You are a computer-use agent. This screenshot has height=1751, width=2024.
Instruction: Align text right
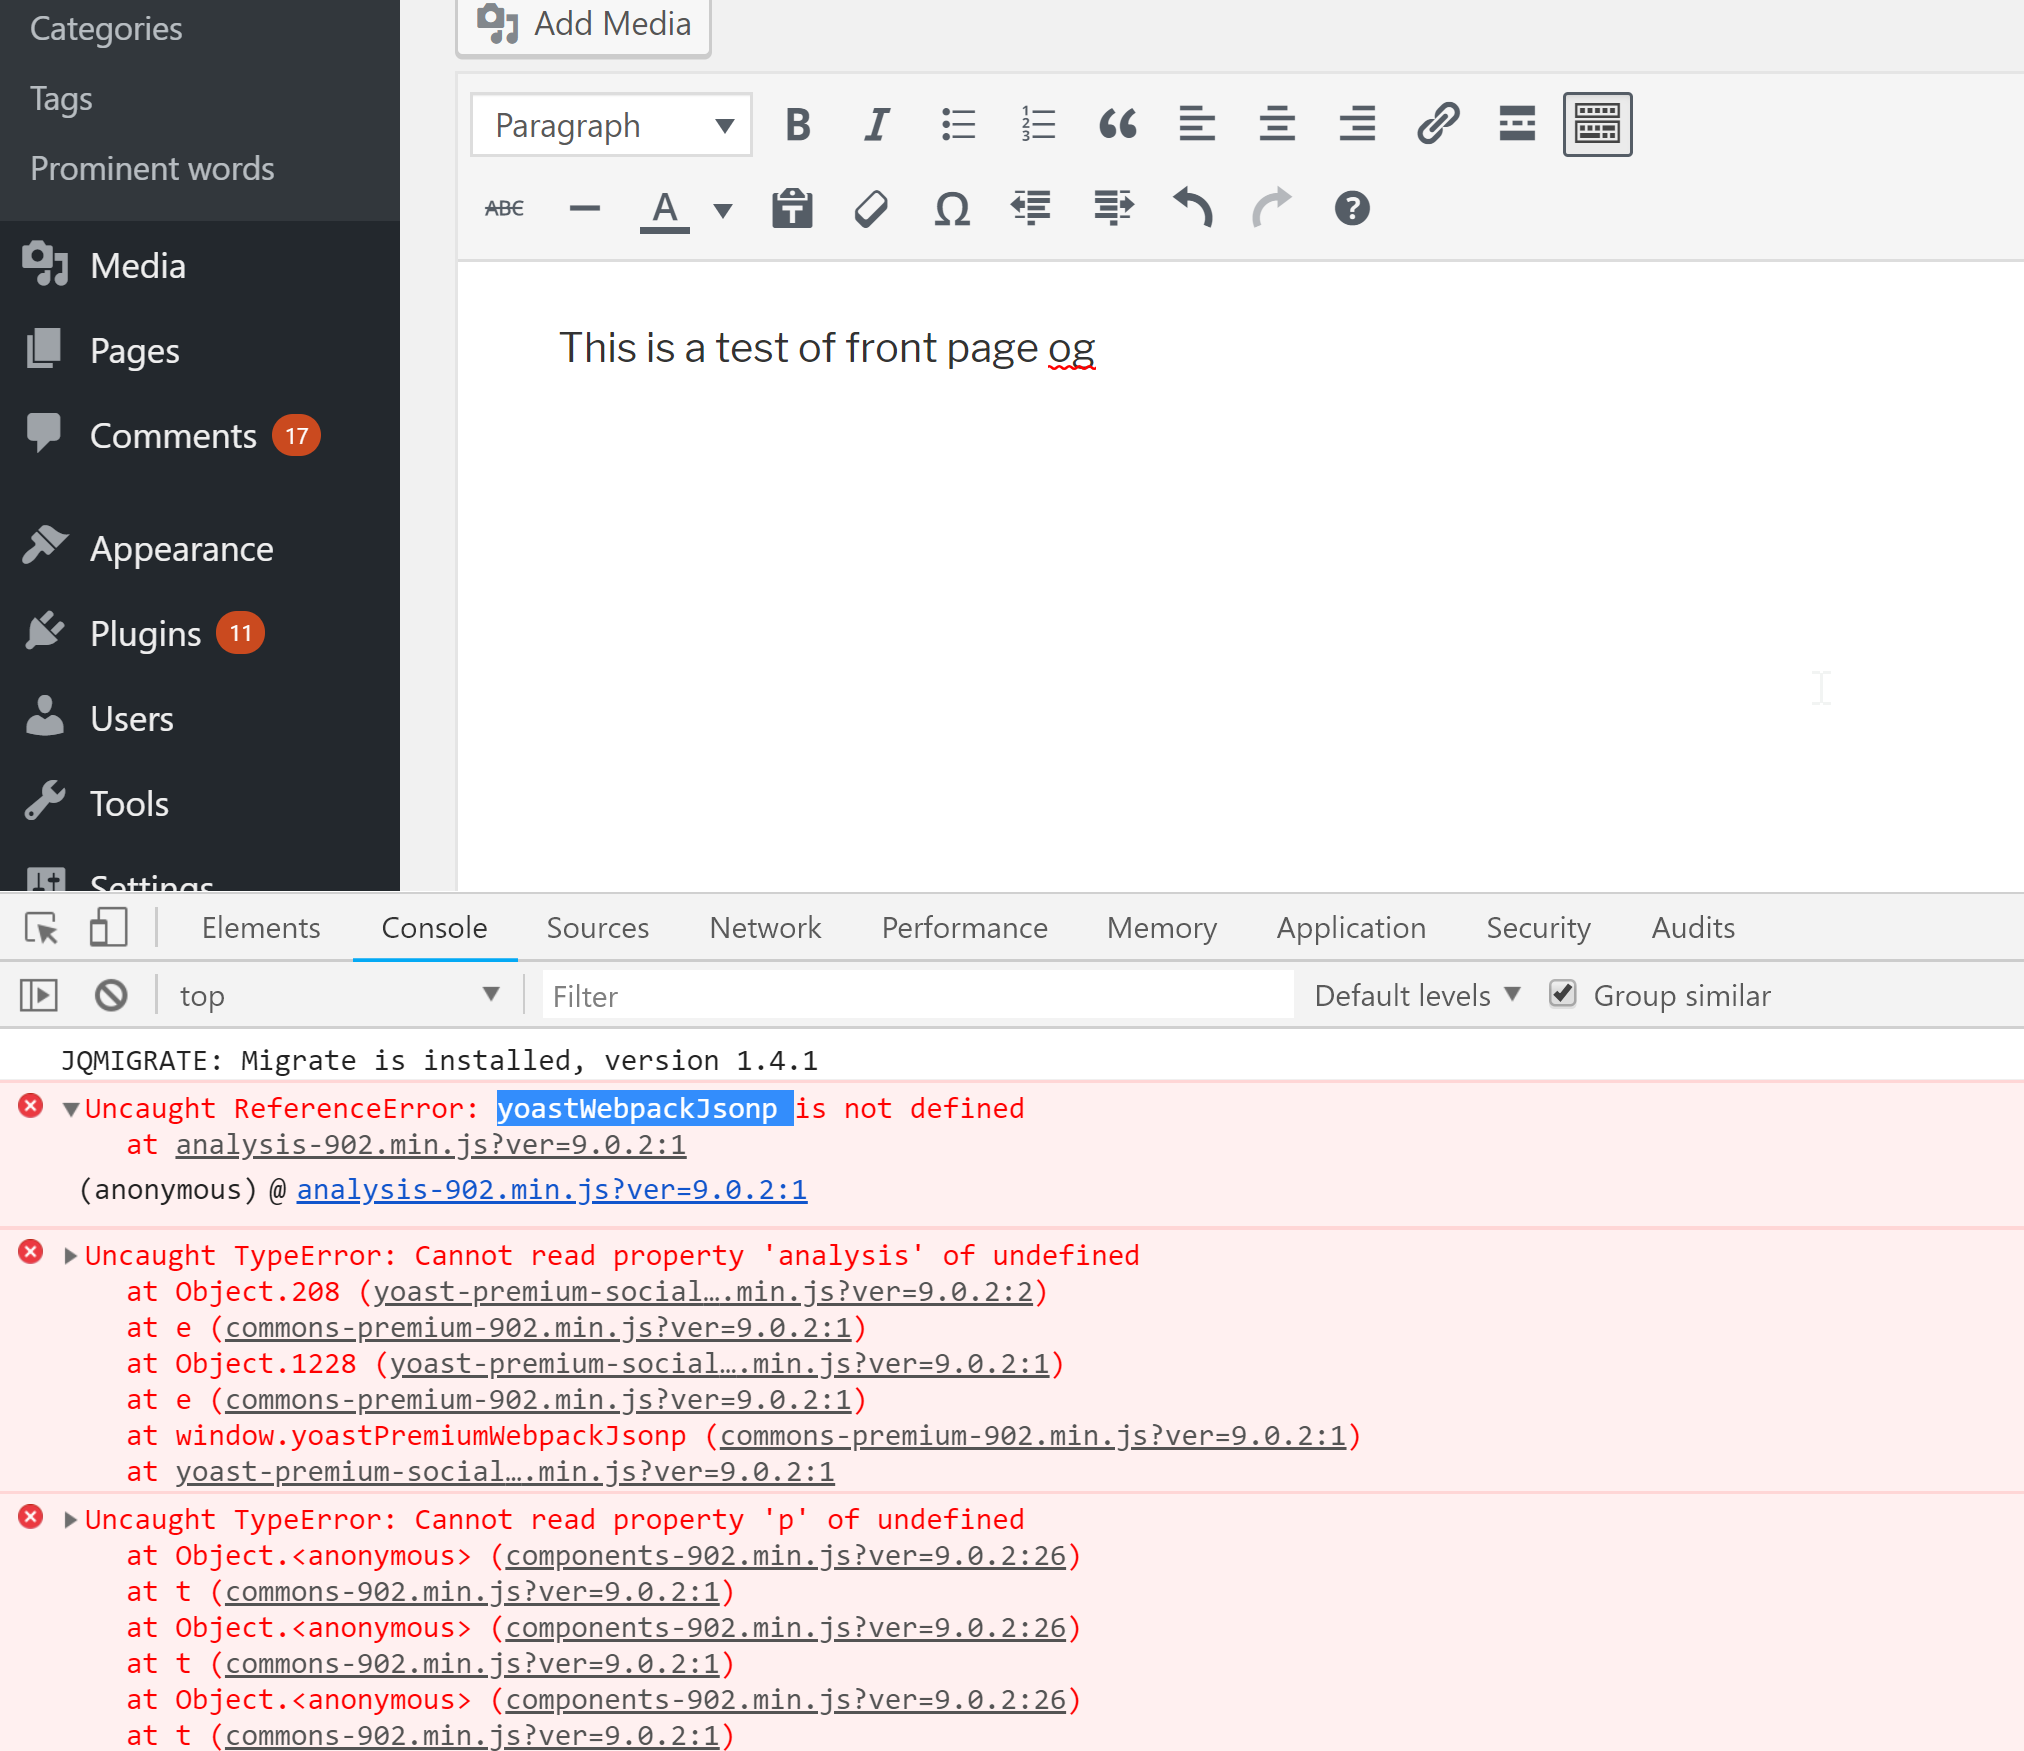(x=1357, y=125)
